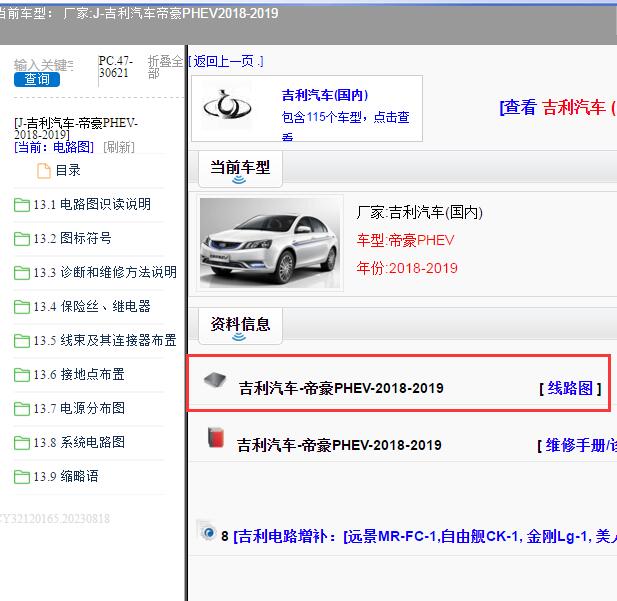The height and width of the screenshot is (601, 617).
Task: Click the document icon beside item 8
Action: (207, 531)
